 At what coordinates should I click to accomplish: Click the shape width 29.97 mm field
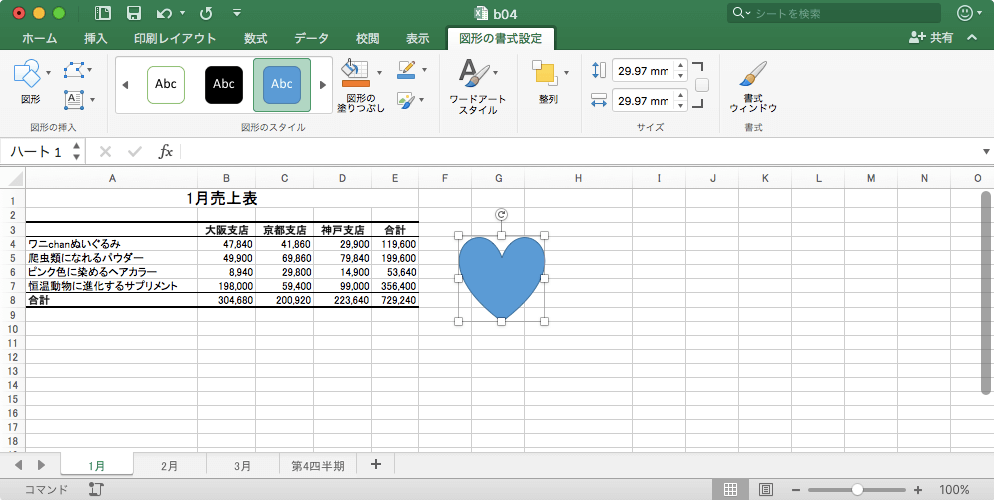642,100
